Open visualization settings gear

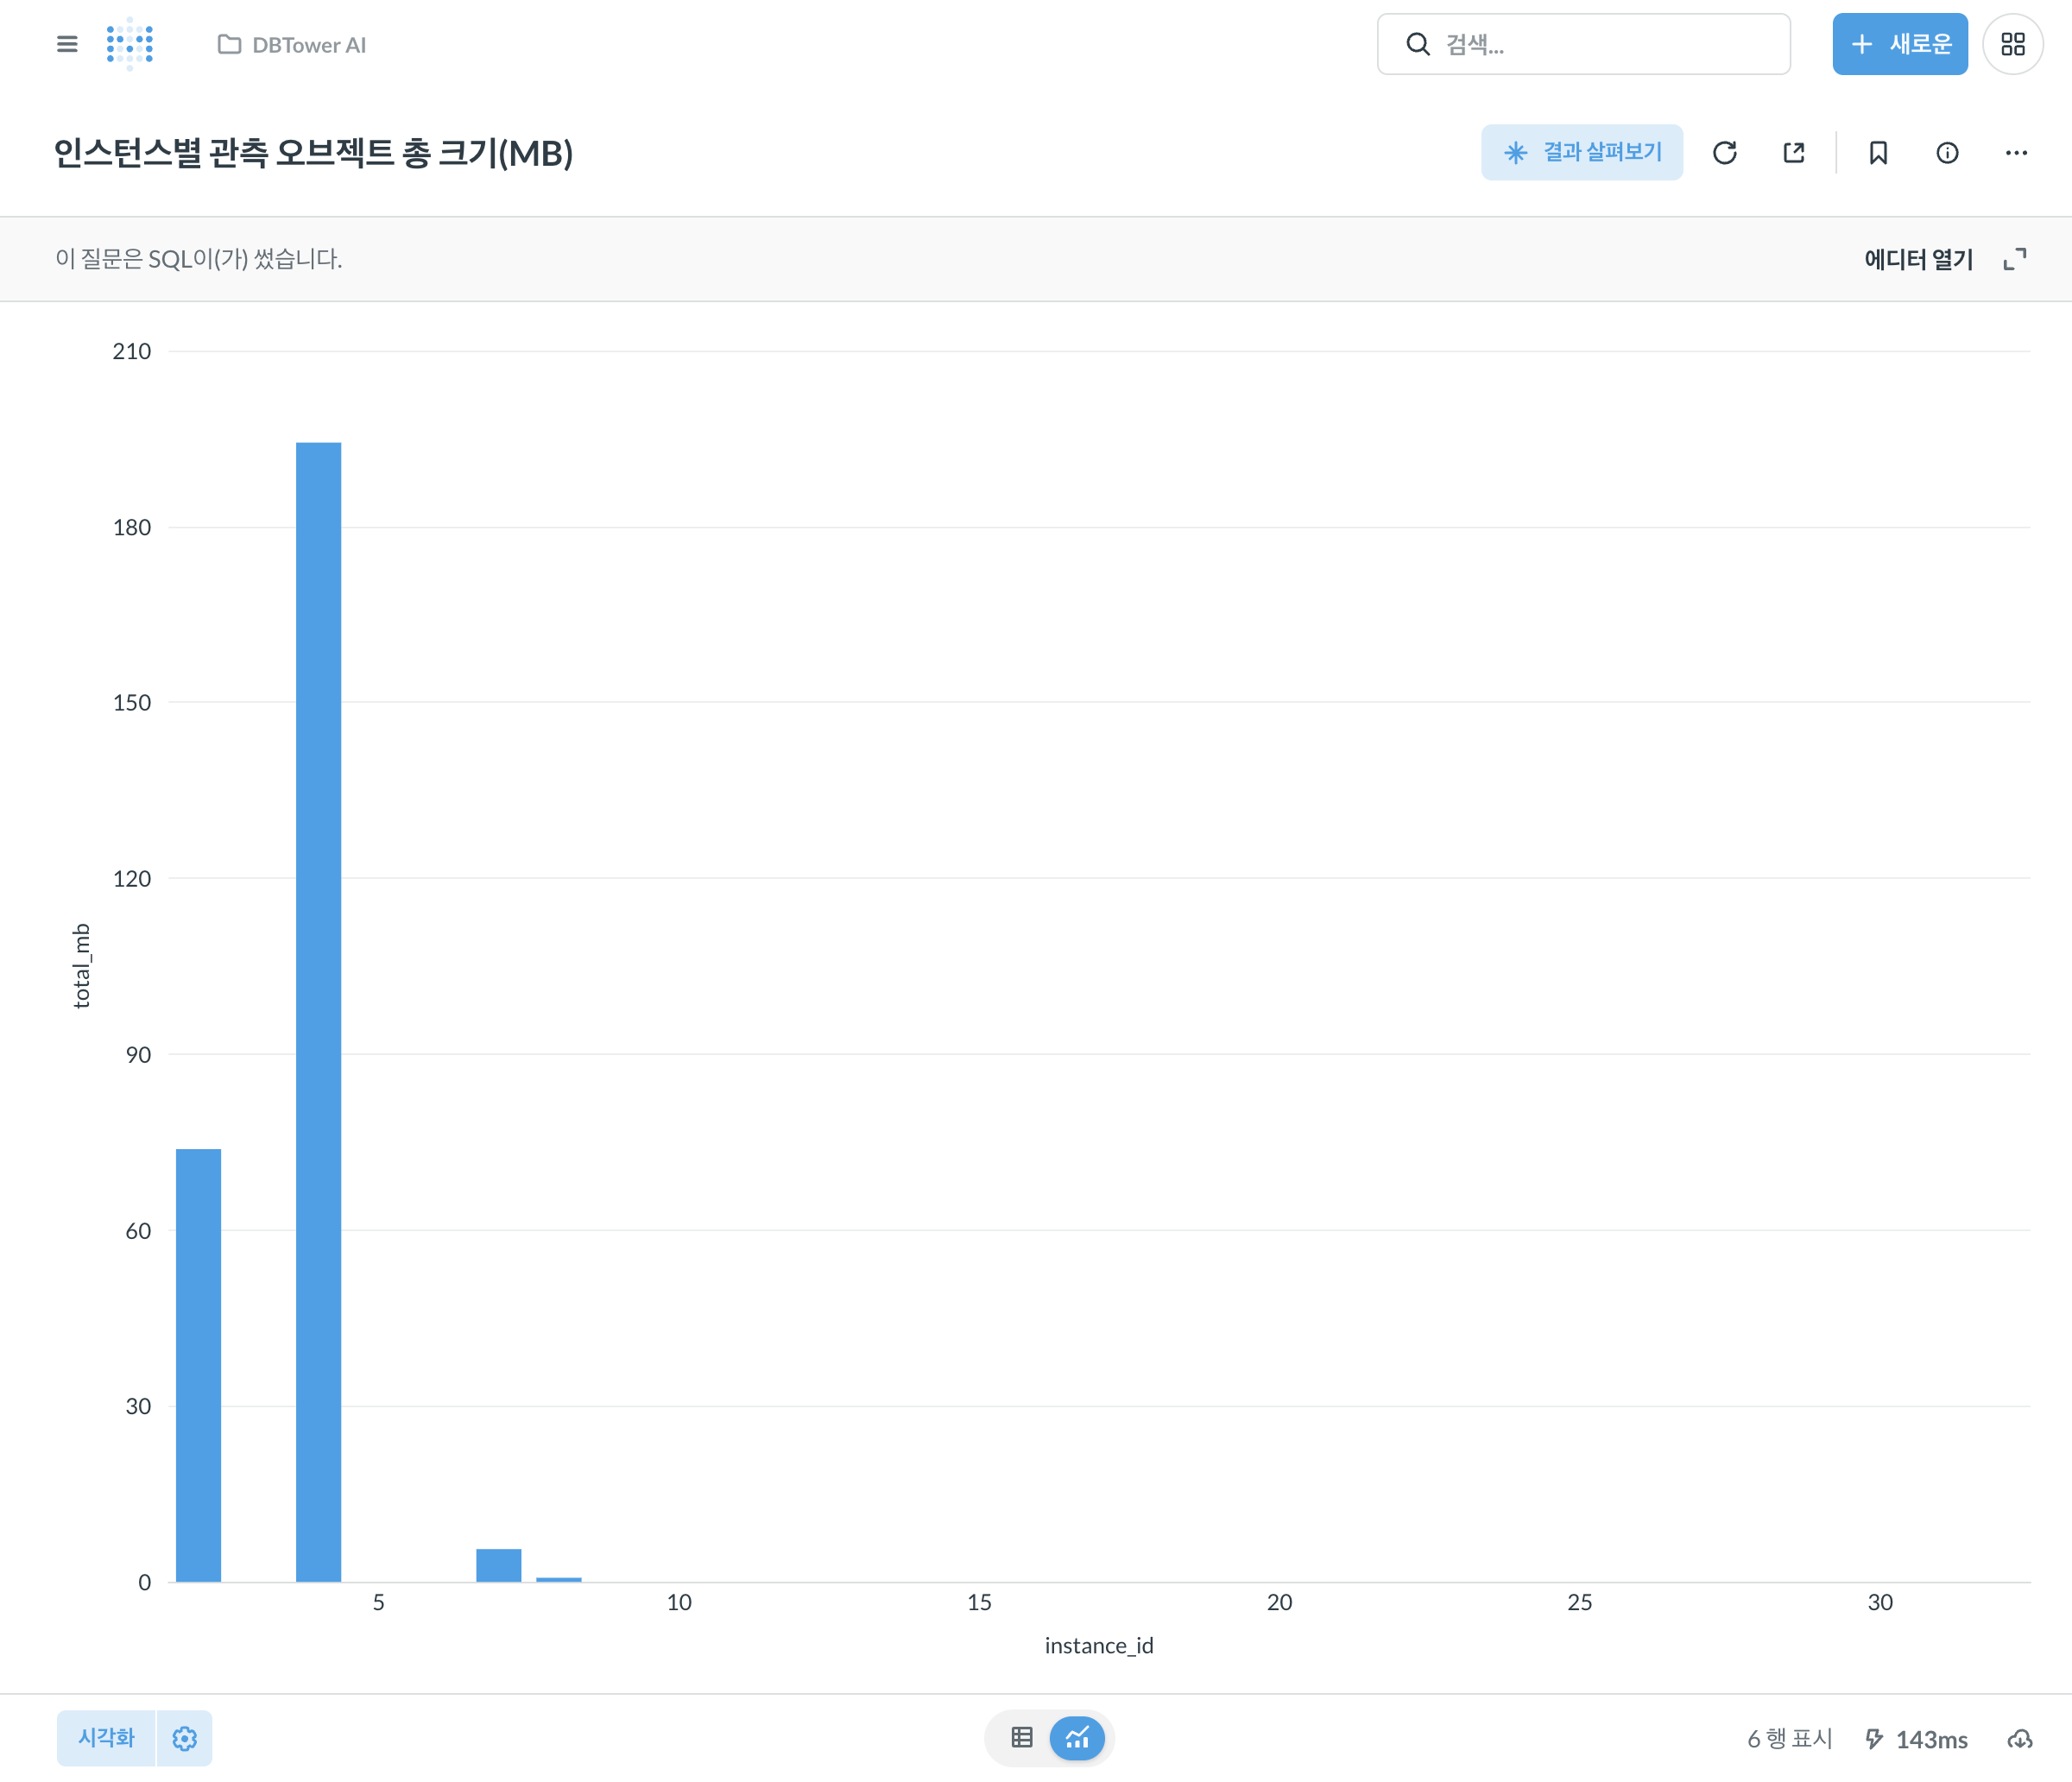click(x=184, y=1737)
